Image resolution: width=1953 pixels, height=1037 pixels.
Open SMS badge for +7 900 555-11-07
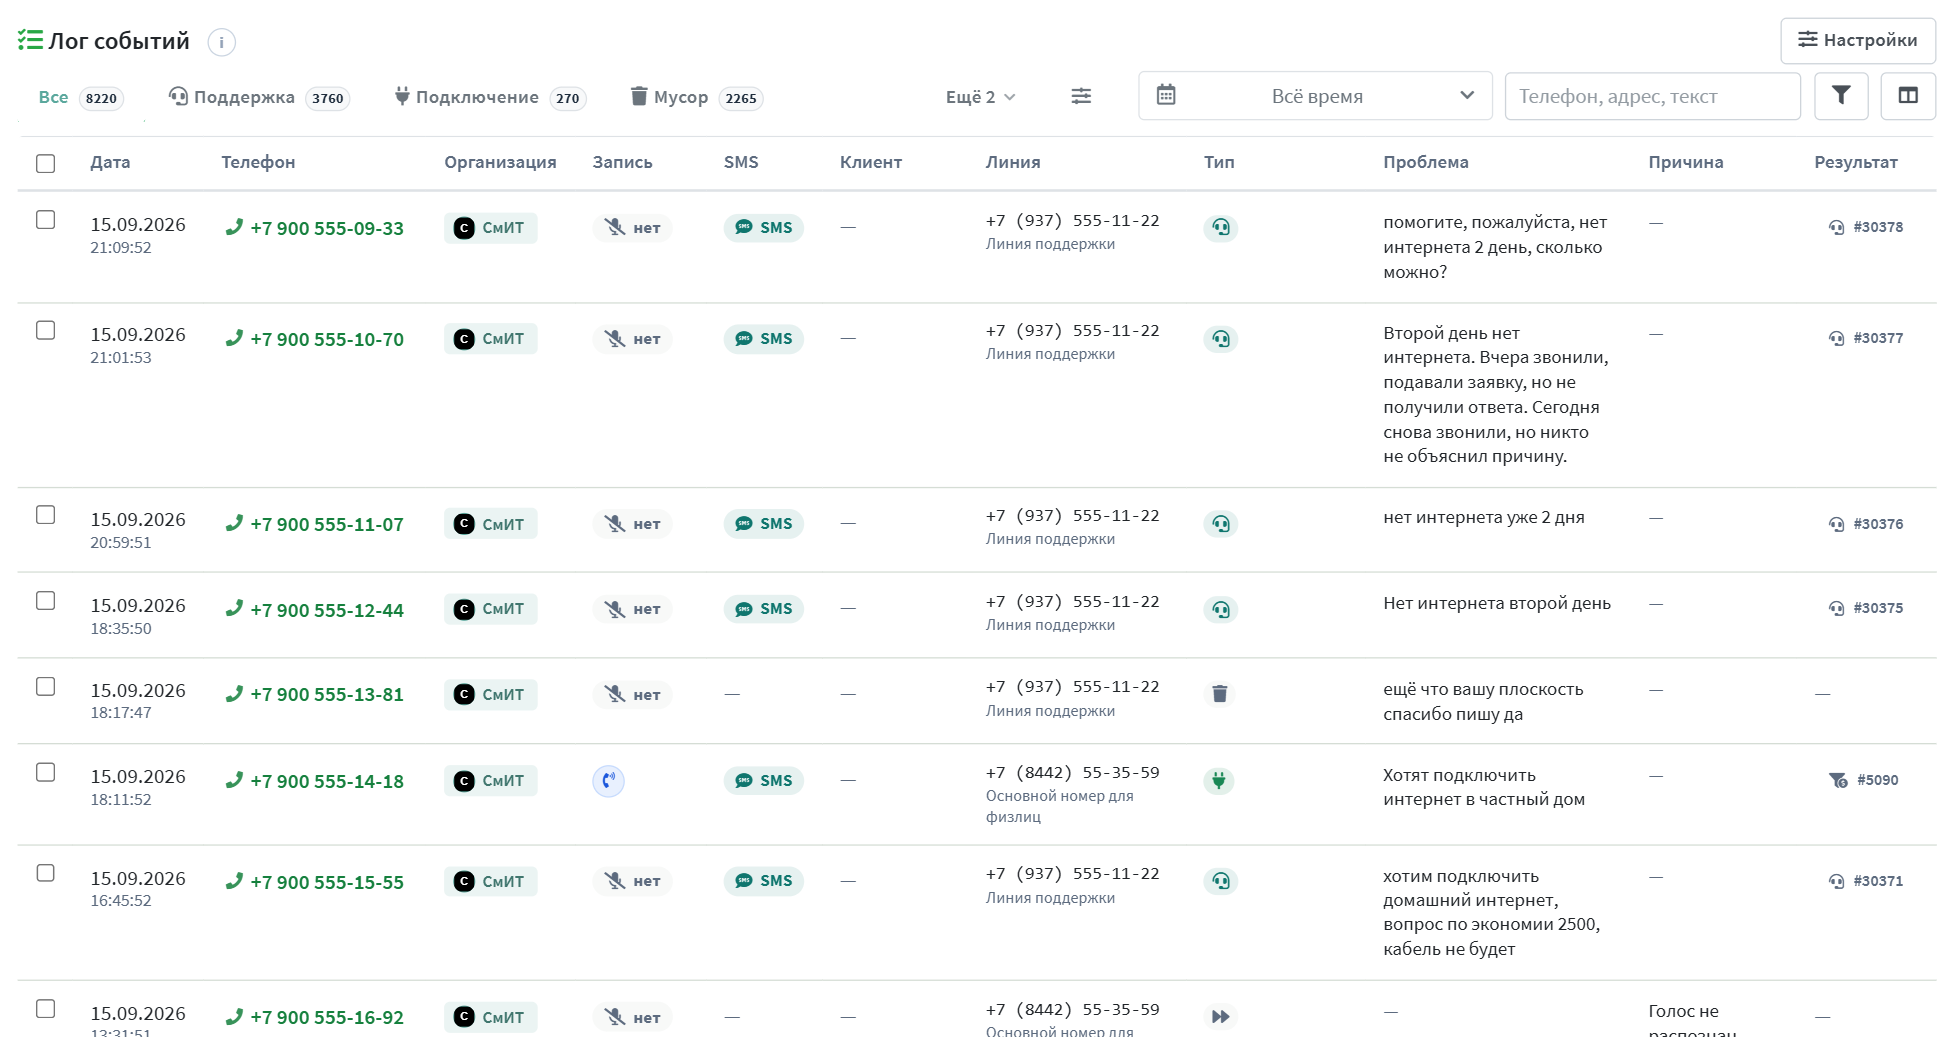pyautogui.click(x=764, y=524)
